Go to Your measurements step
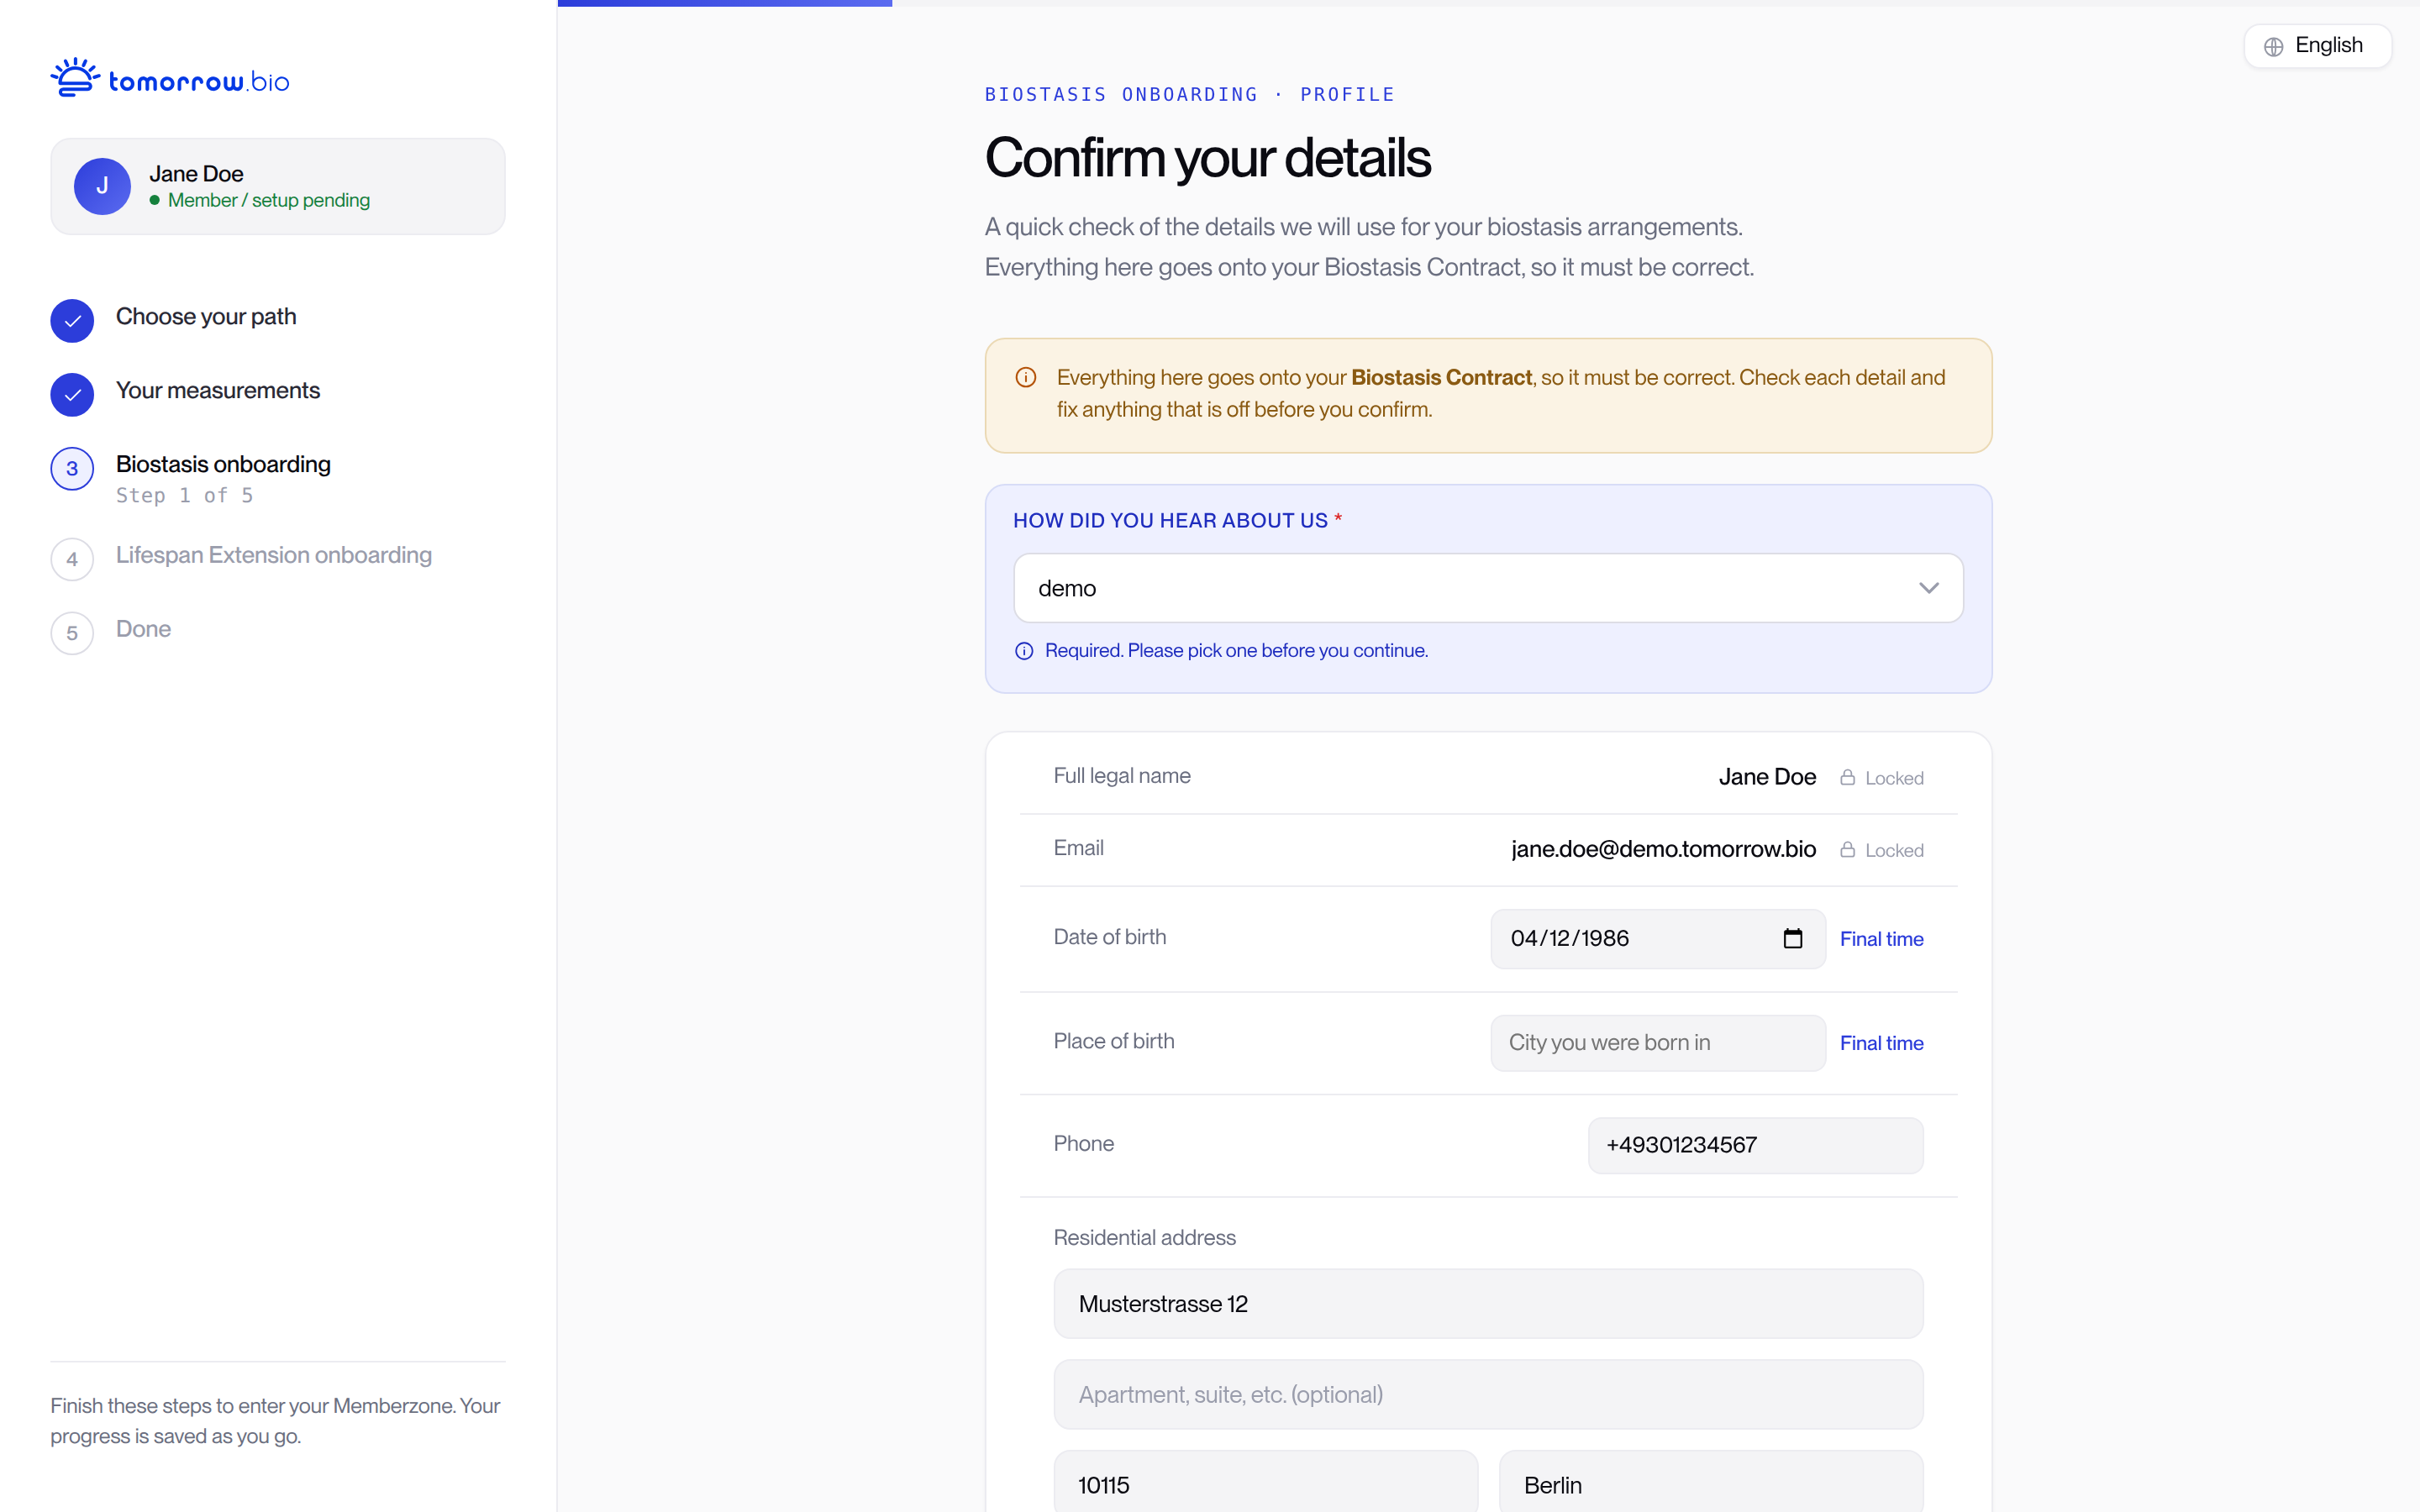Viewport: 2420px width, 1512px height. point(218,390)
